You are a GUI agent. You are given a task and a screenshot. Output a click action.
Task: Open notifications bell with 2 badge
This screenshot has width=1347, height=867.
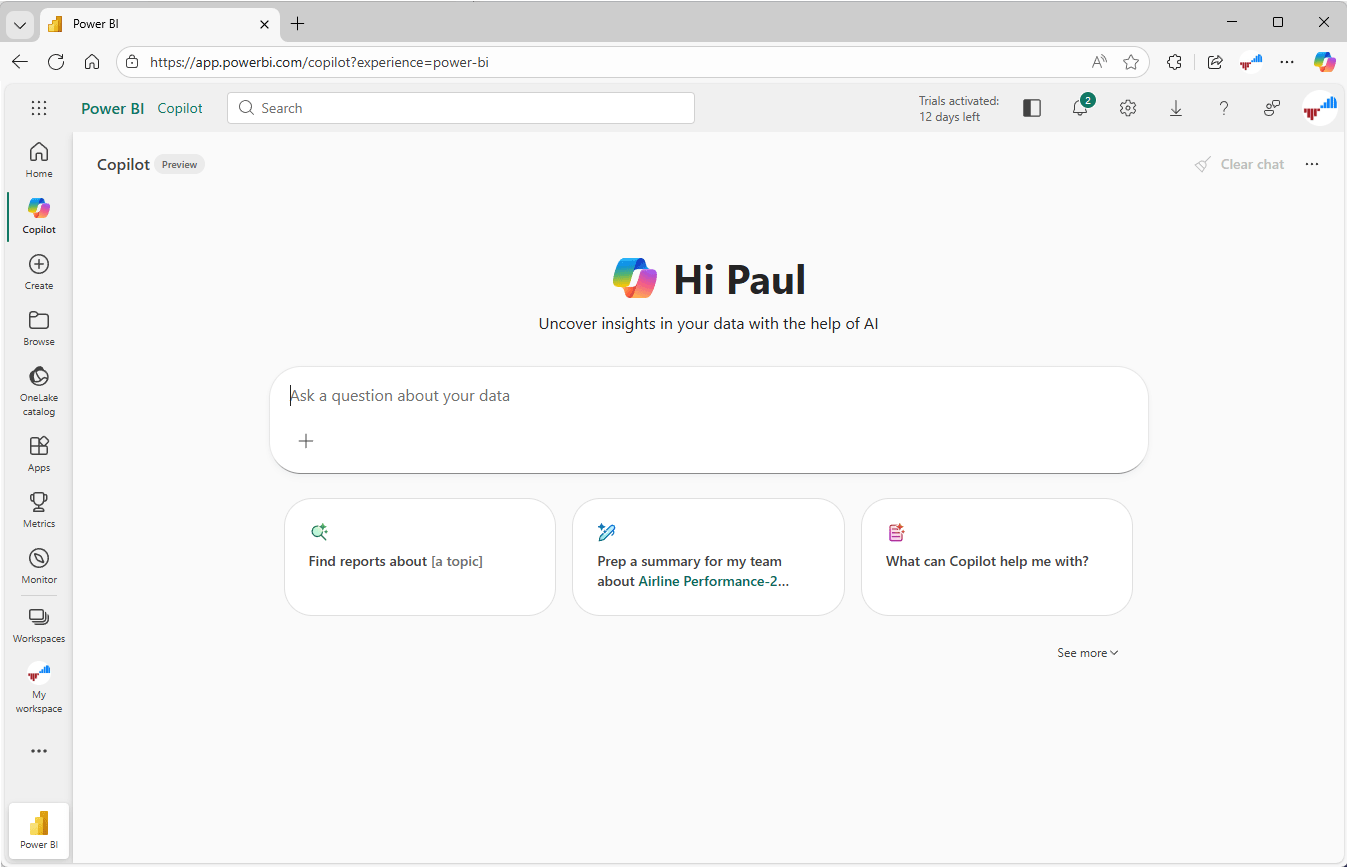(1080, 108)
